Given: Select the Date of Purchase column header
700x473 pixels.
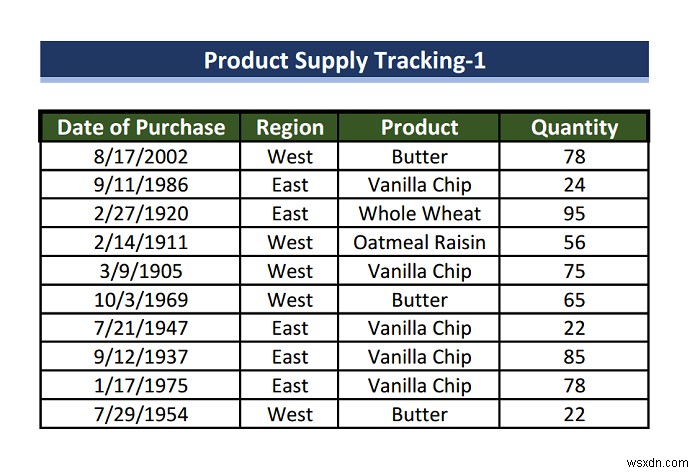Looking at the screenshot, I should pos(140,127).
